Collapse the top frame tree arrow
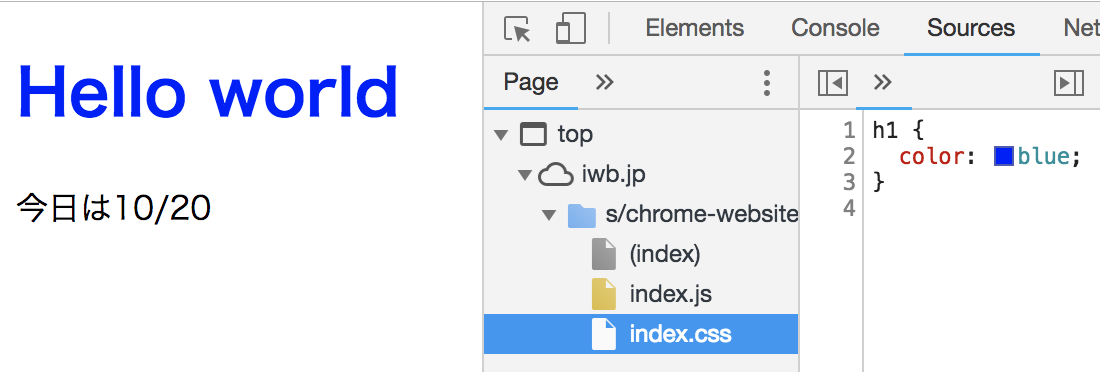Image resolution: width=1100 pixels, height=372 pixels. tap(500, 135)
